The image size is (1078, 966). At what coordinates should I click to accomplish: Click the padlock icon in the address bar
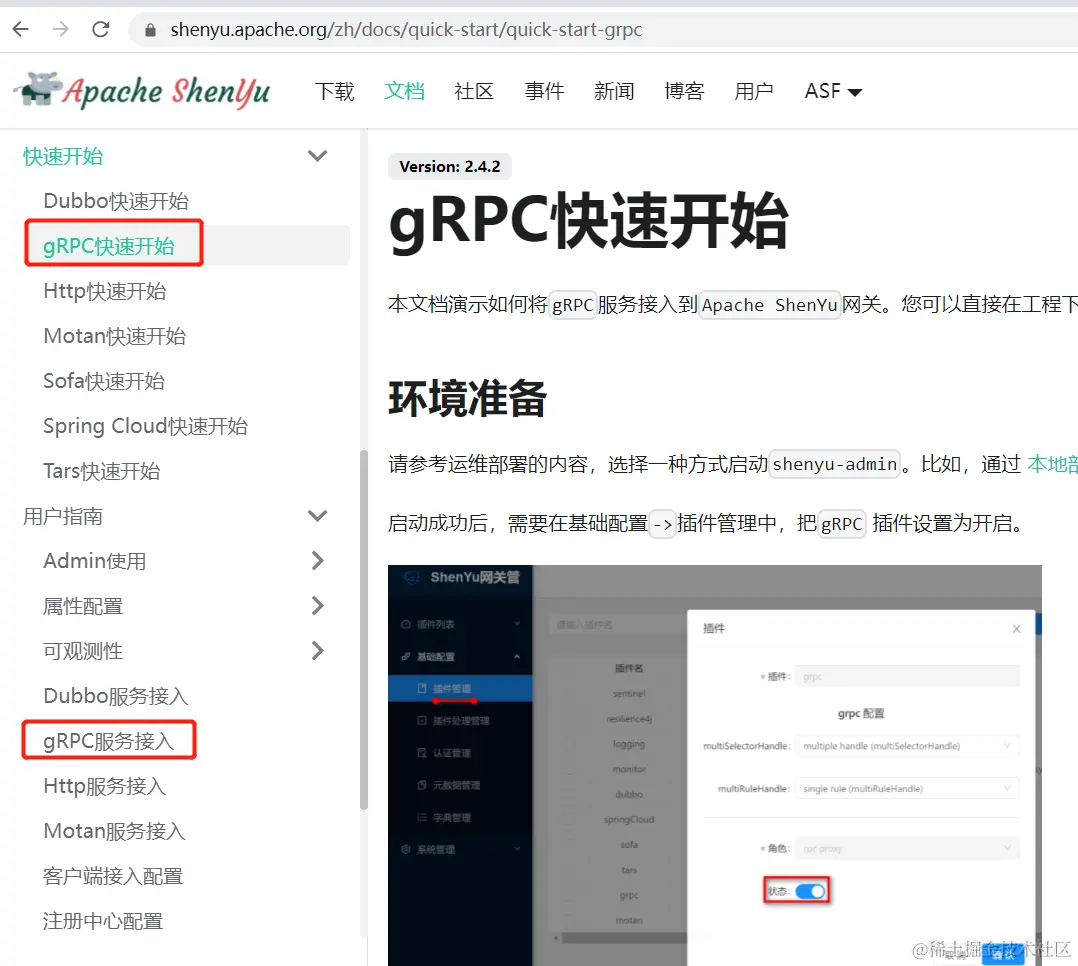click(x=150, y=29)
